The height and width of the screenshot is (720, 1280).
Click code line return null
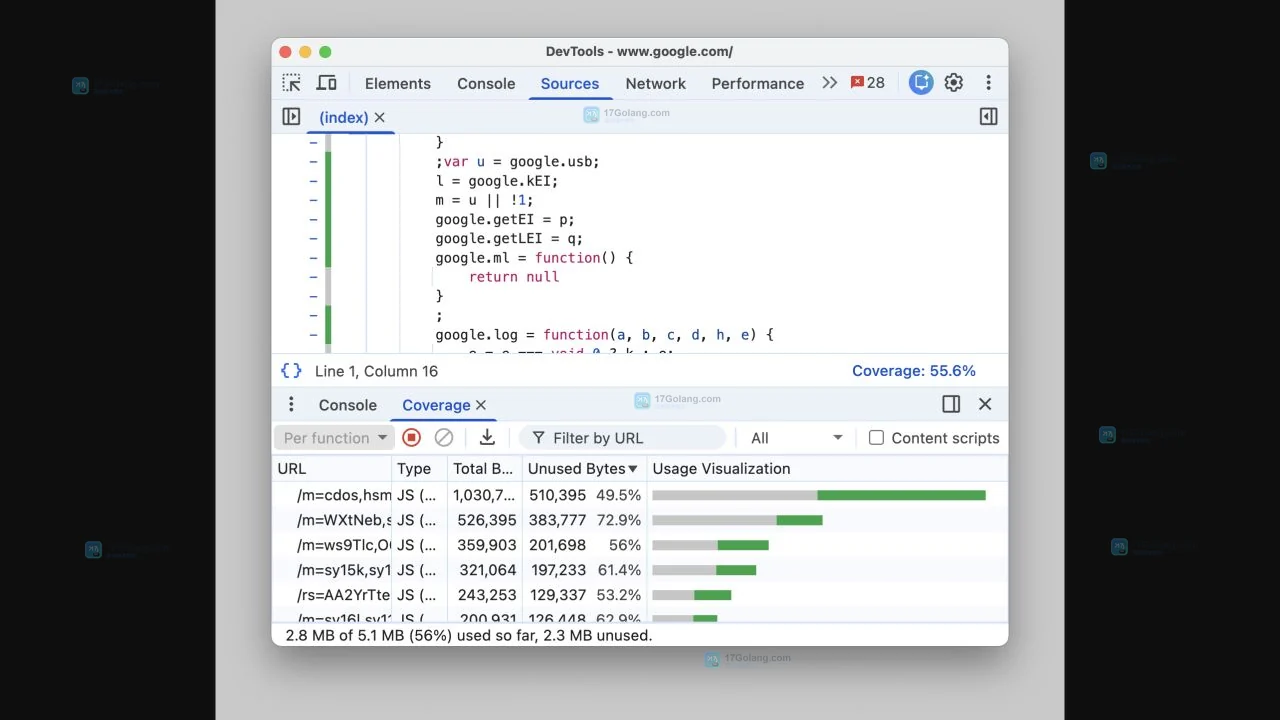coord(514,277)
